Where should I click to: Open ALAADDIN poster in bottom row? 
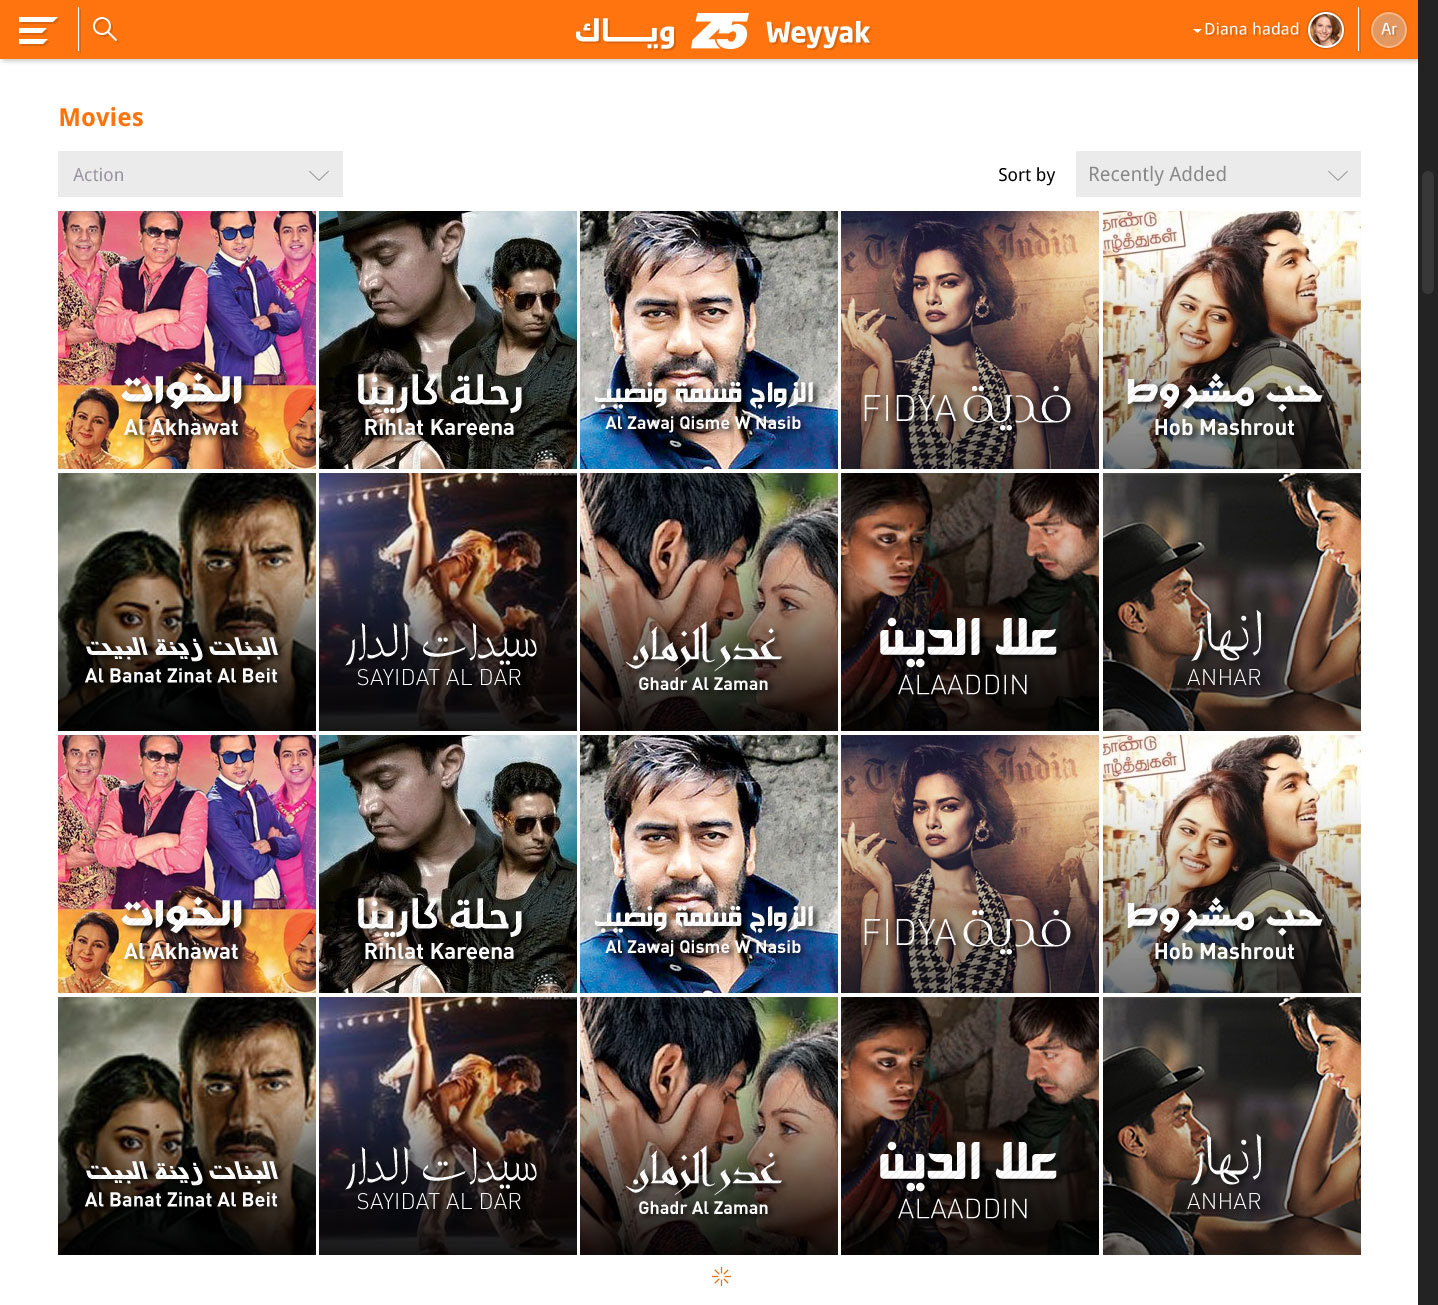click(x=970, y=1126)
